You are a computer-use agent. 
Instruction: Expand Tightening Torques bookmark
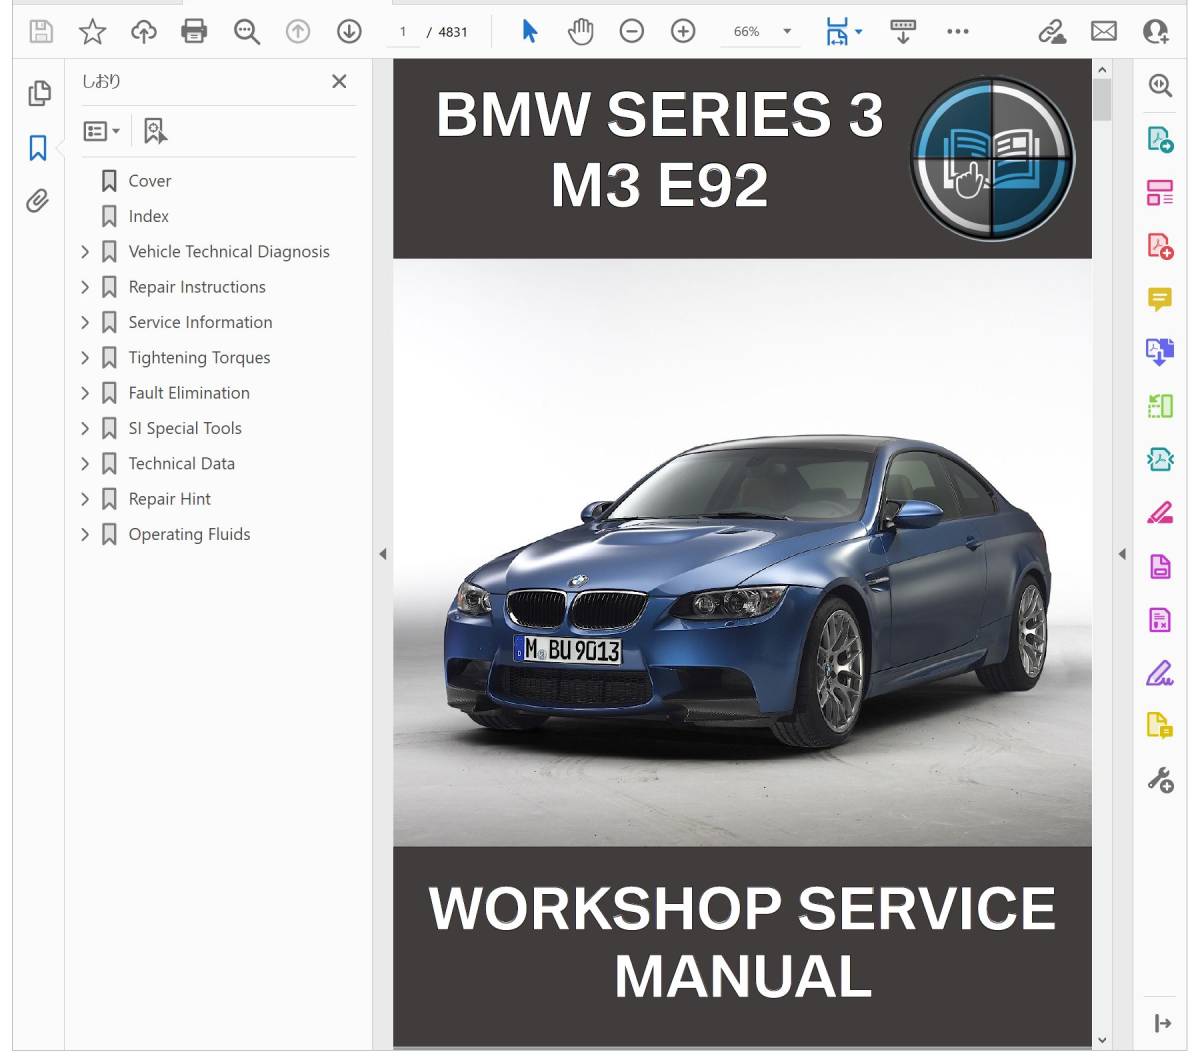tap(85, 358)
